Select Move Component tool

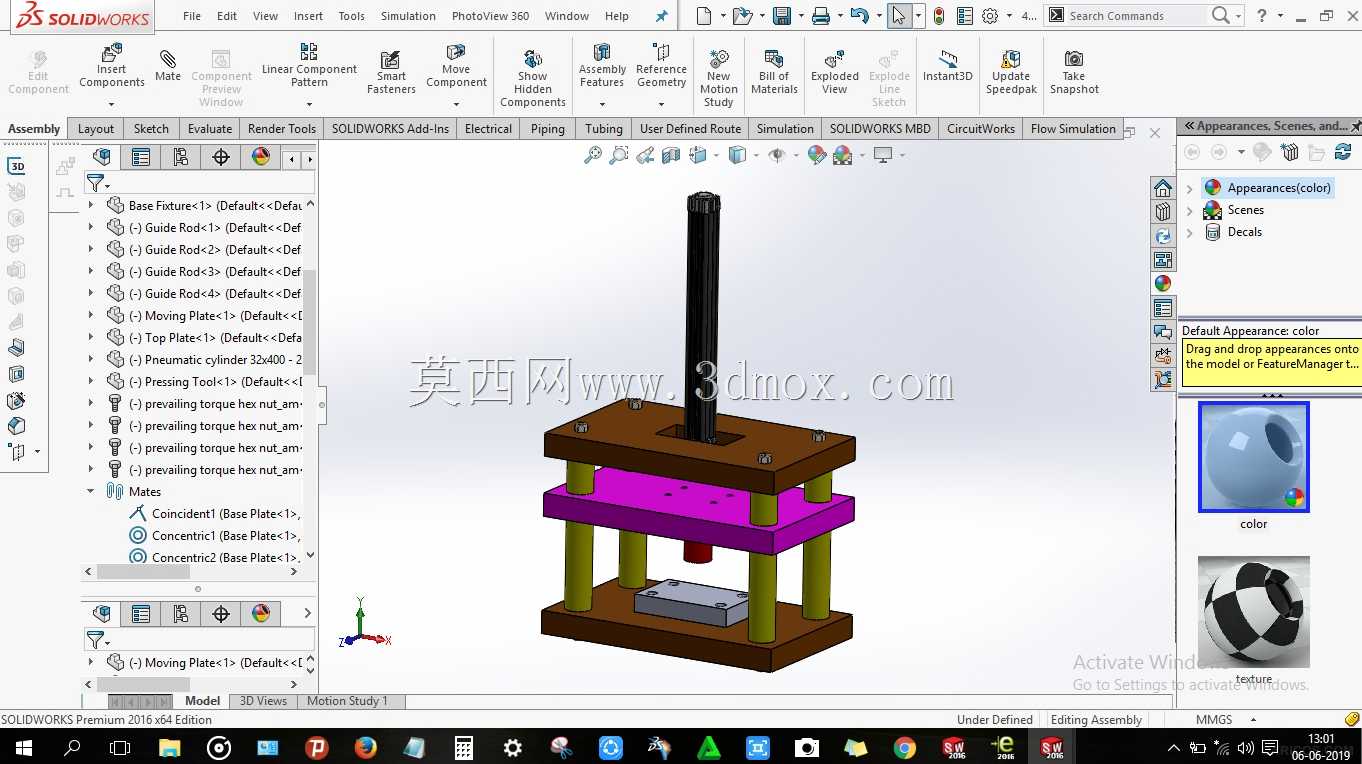point(456,64)
